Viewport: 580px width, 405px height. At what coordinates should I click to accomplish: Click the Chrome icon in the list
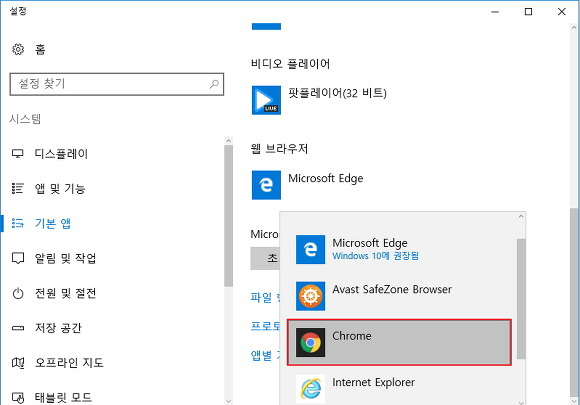[310, 342]
